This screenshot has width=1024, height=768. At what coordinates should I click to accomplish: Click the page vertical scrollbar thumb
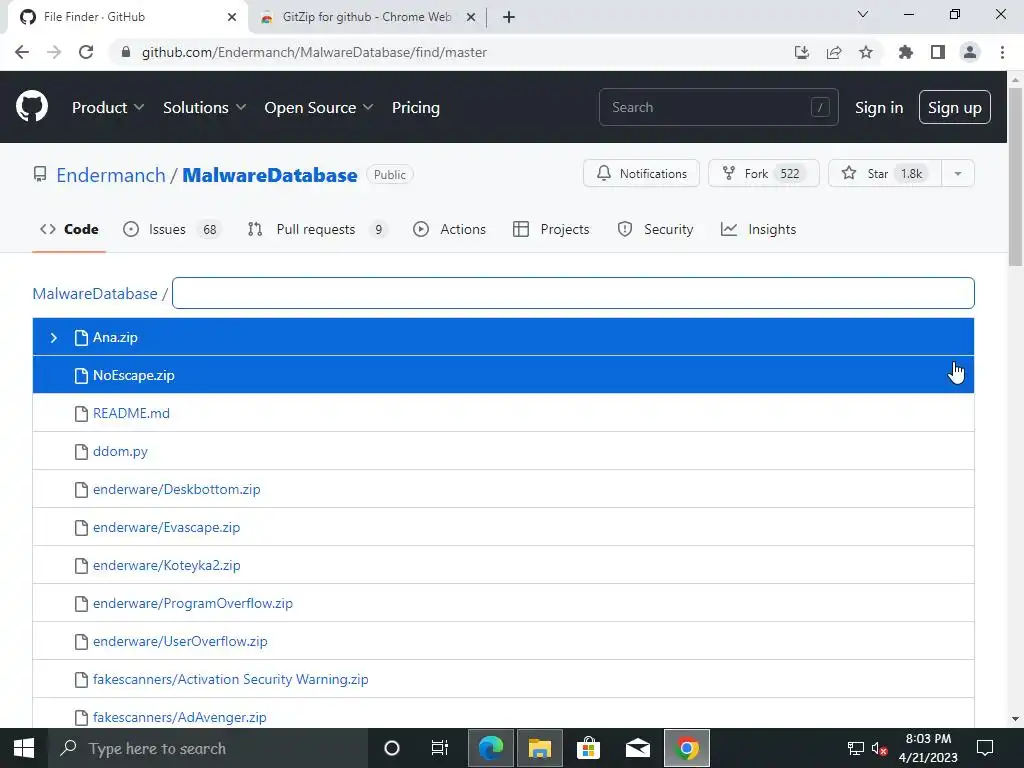(1015, 176)
